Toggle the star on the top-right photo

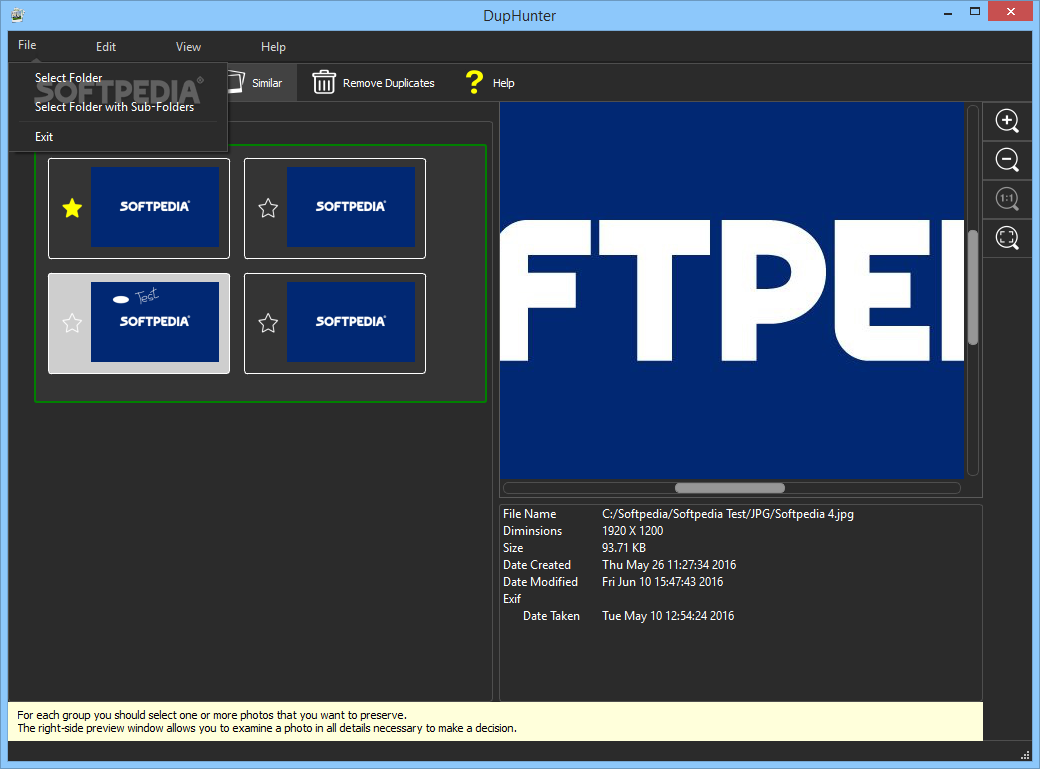tap(268, 208)
